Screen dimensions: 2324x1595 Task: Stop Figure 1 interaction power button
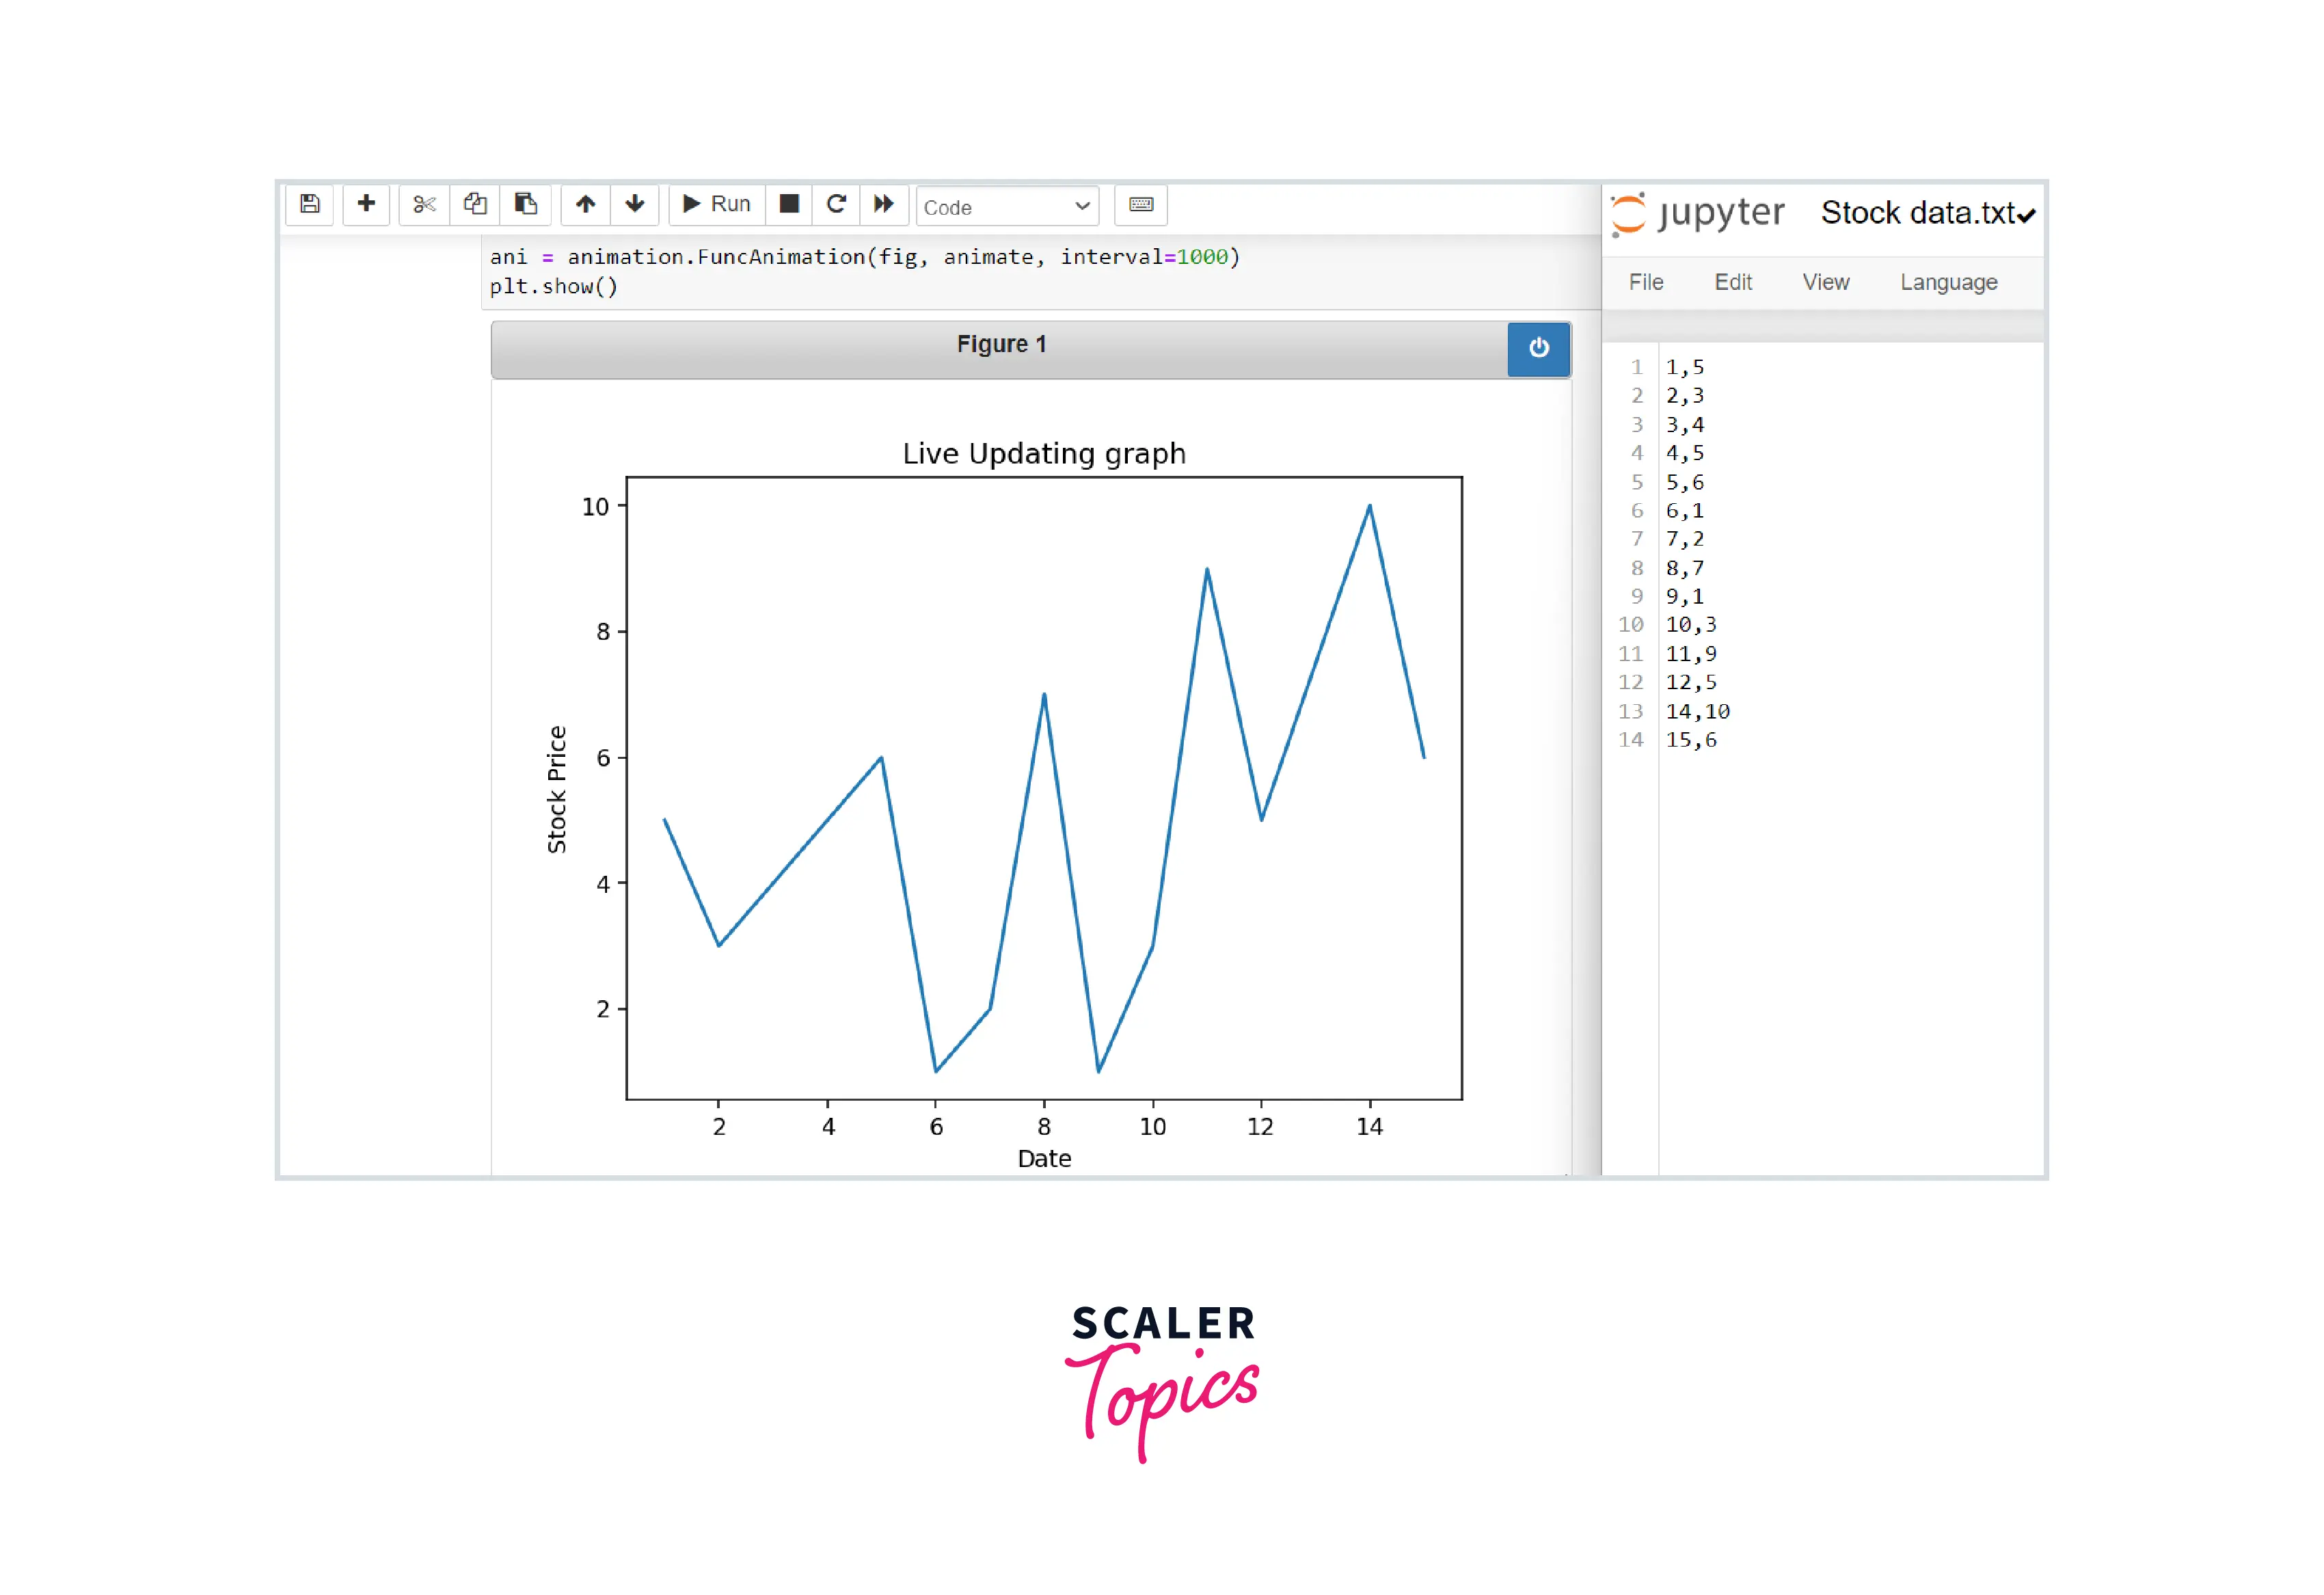(1538, 348)
